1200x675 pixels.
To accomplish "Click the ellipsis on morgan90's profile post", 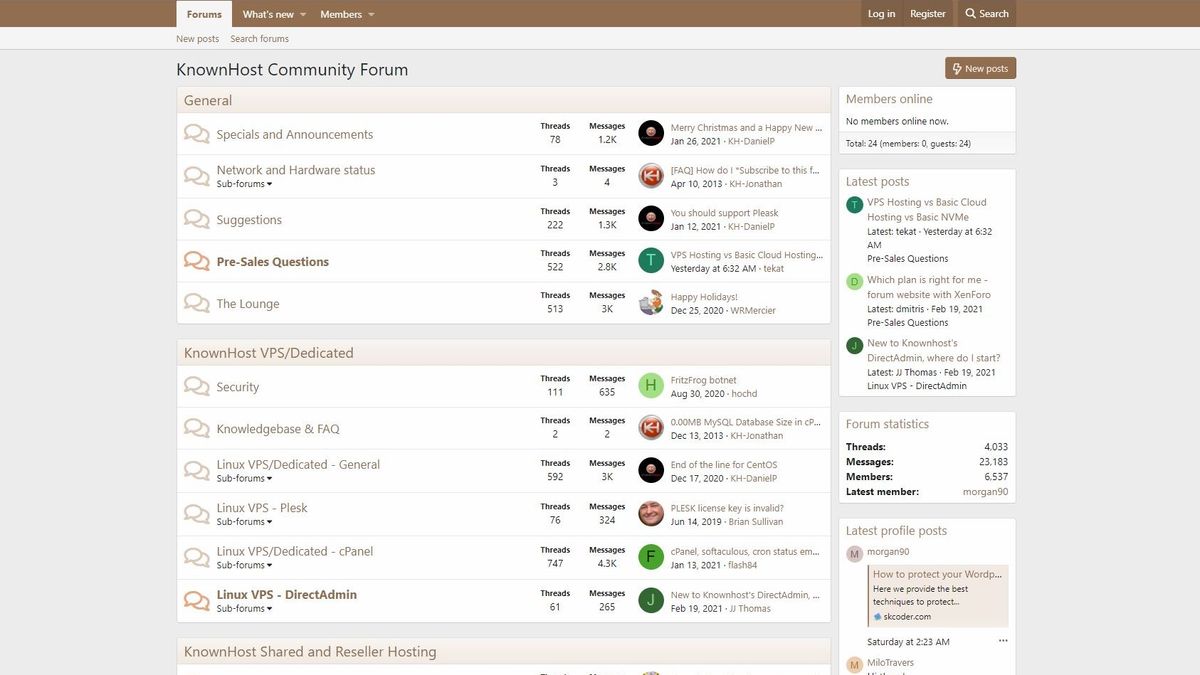I will (1003, 641).
